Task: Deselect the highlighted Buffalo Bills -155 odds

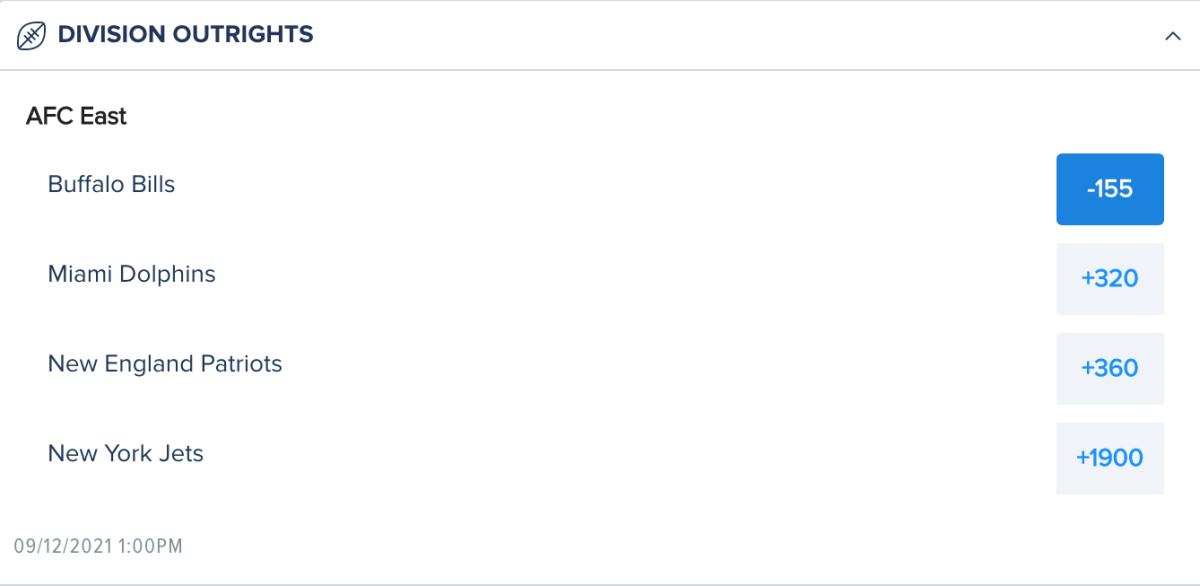Action: pyautogui.click(x=1110, y=189)
